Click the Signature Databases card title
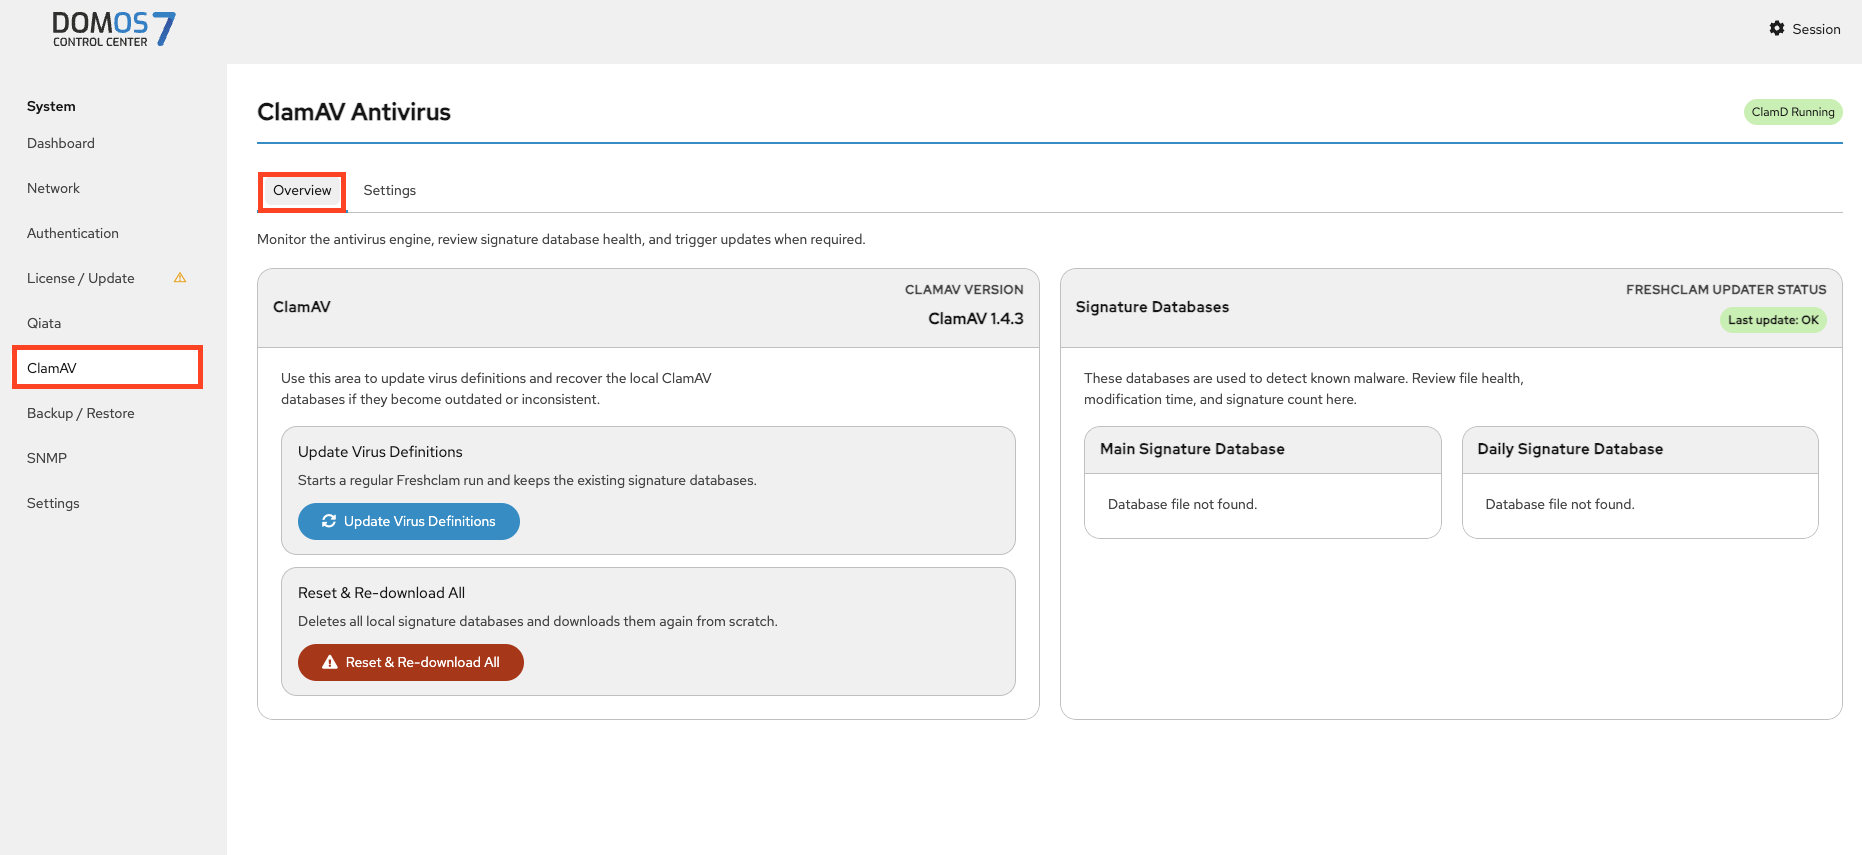Image resolution: width=1862 pixels, height=855 pixels. coord(1152,307)
